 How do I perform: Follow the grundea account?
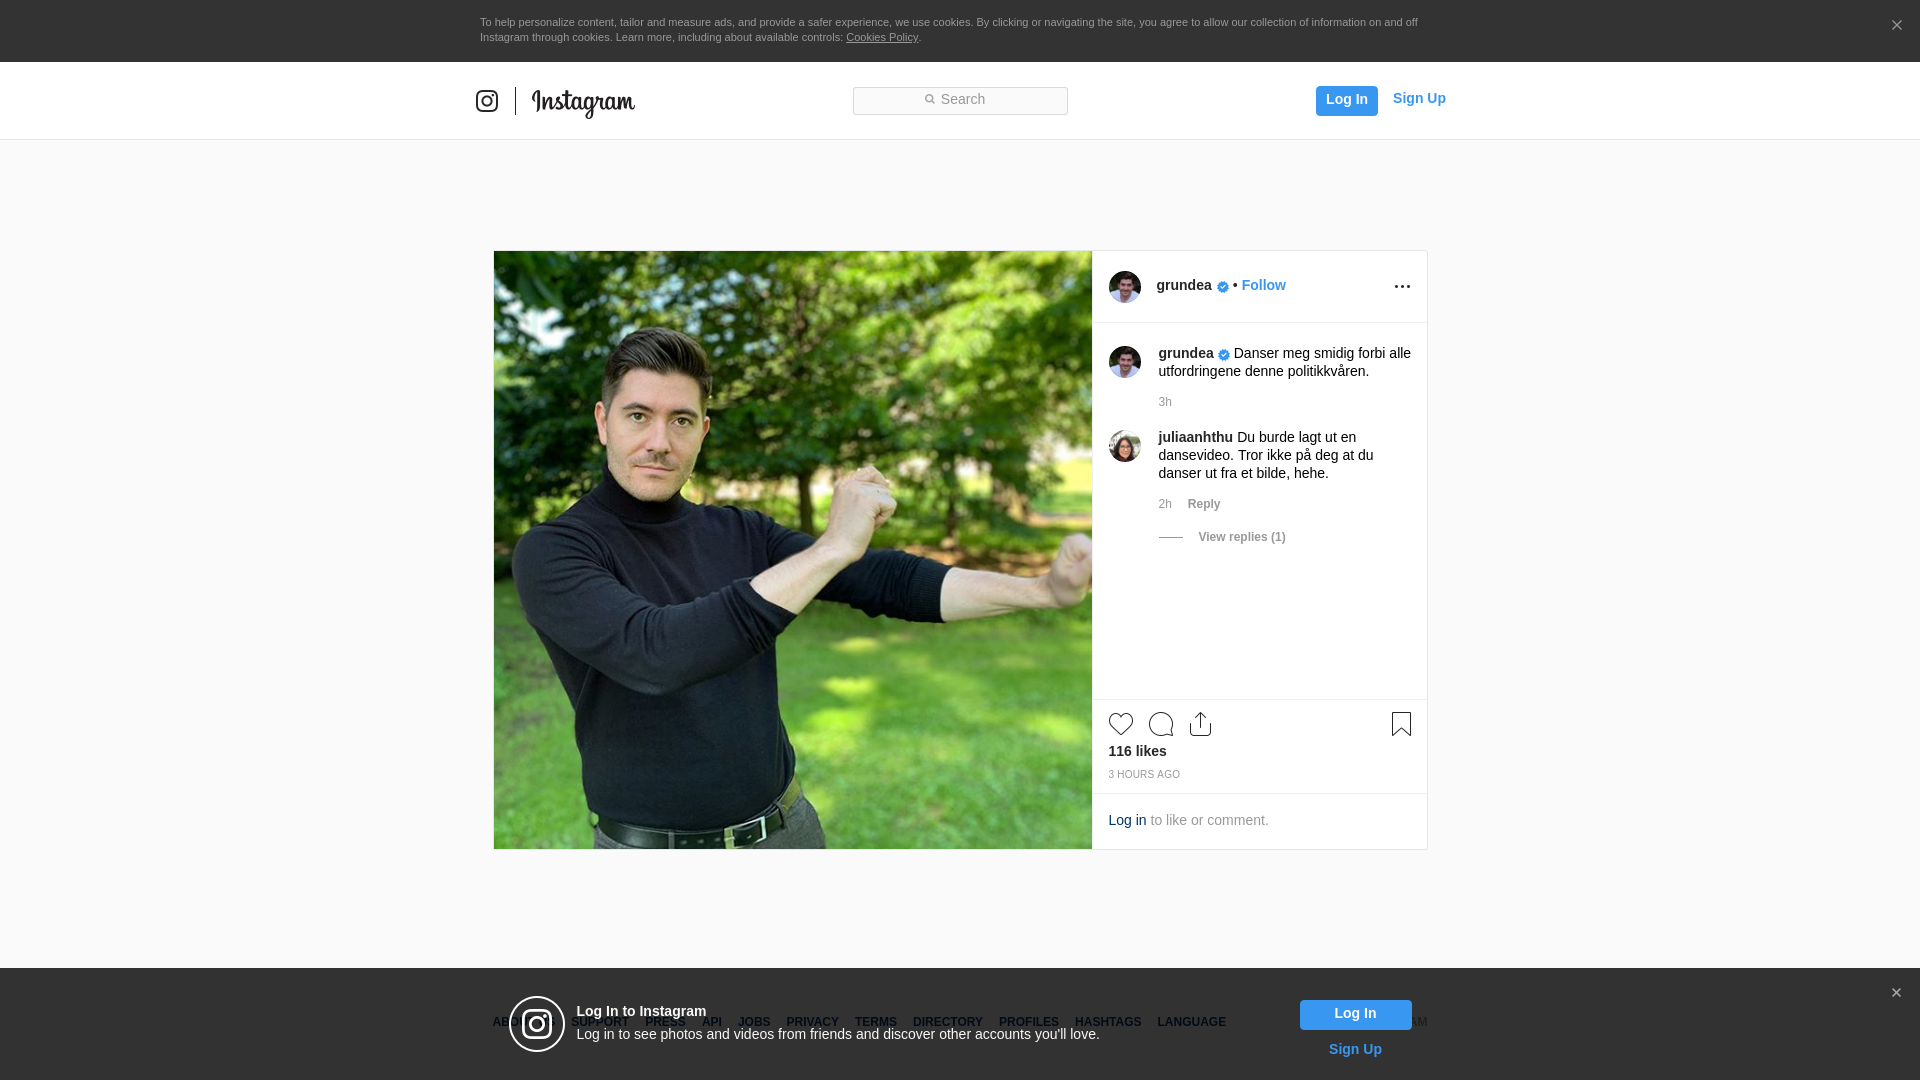1263,285
